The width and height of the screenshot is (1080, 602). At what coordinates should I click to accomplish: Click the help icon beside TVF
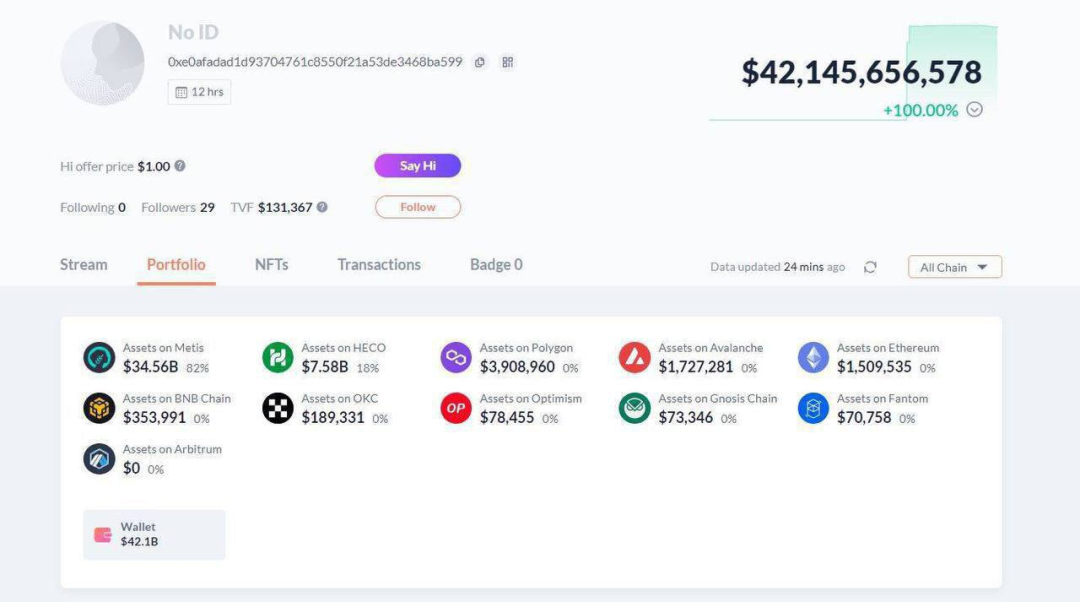coord(322,208)
